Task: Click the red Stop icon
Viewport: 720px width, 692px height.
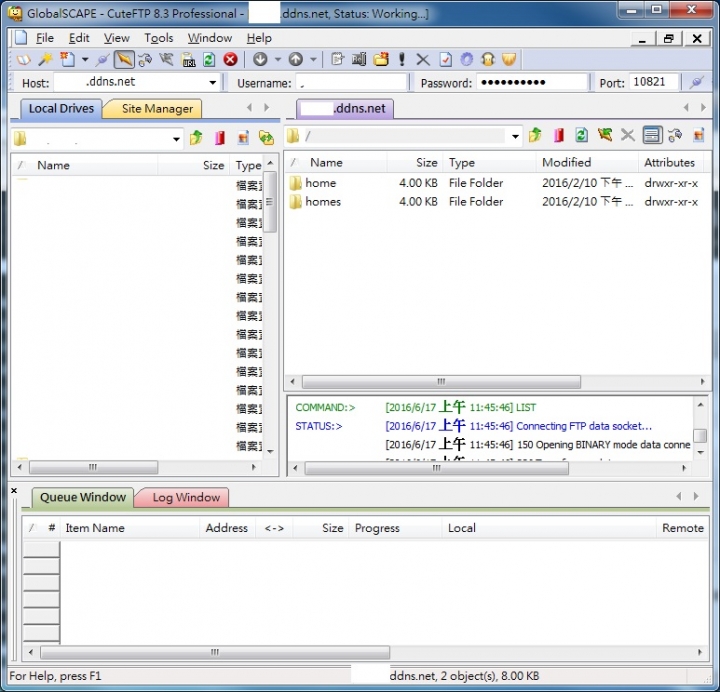Action: point(231,60)
